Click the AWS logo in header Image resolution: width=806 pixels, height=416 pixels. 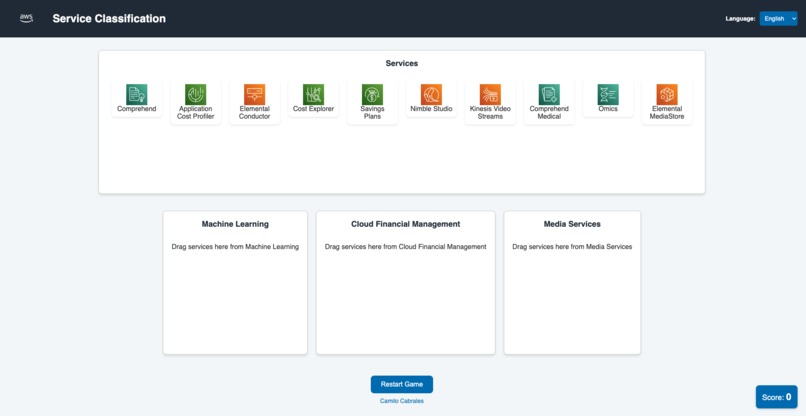(26, 19)
